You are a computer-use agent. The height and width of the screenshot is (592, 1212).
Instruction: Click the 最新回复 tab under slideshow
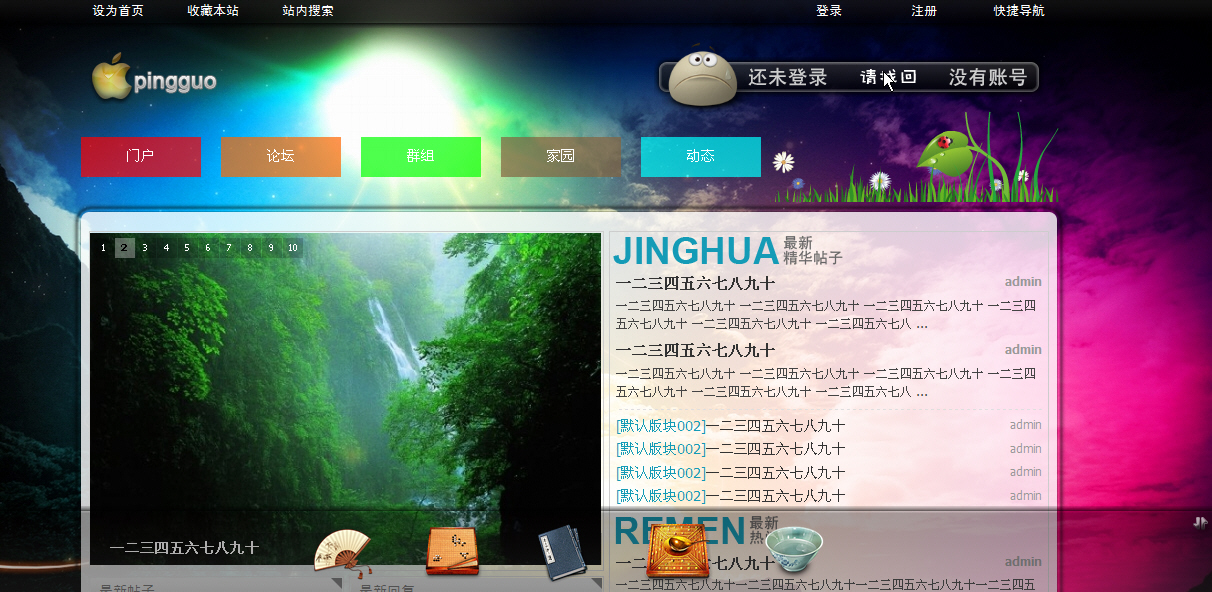(387, 588)
